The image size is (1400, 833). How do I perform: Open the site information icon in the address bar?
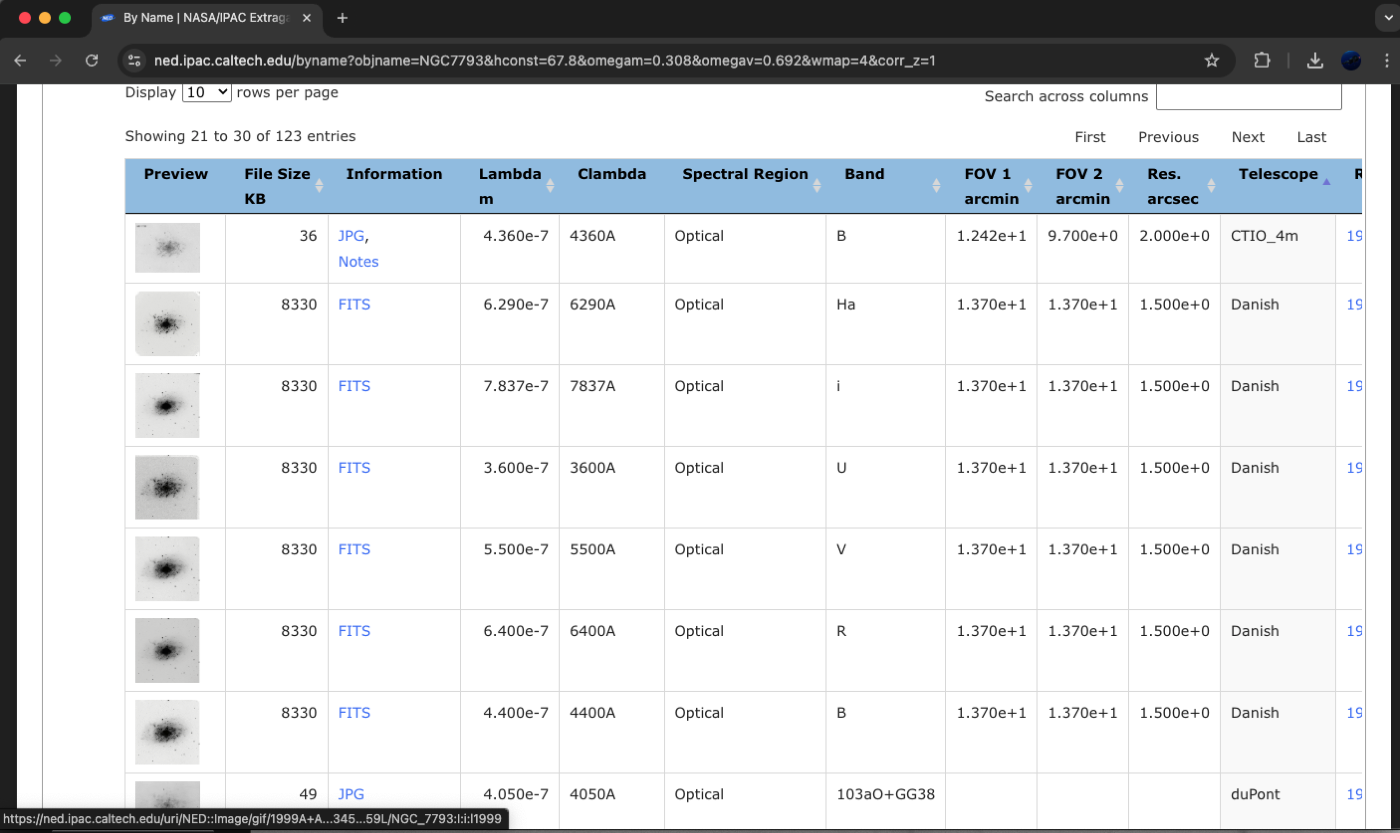click(x=134, y=61)
